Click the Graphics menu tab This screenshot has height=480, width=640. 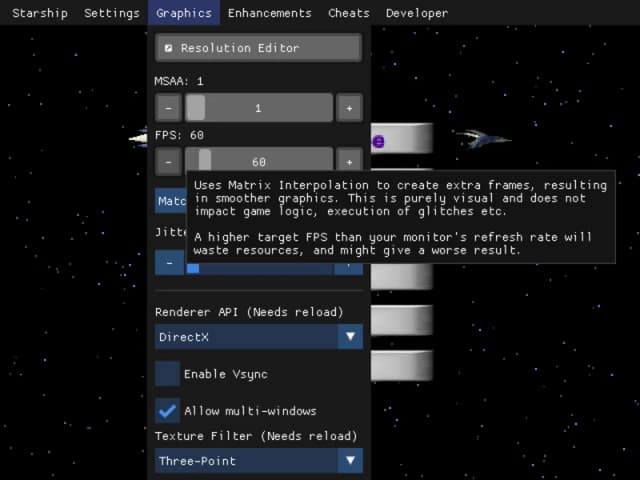(184, 13)
